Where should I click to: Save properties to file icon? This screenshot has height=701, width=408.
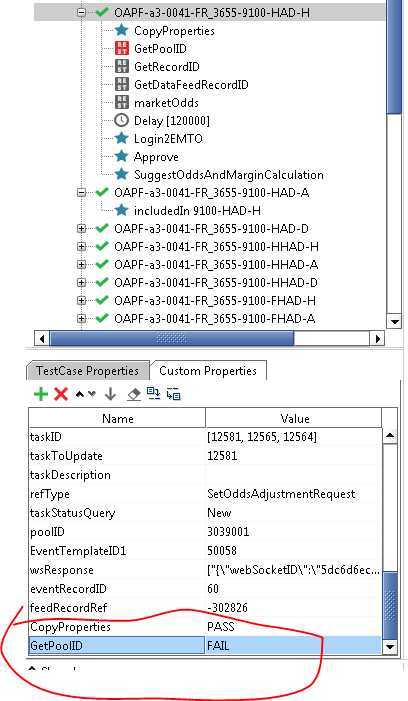[173, 394]
